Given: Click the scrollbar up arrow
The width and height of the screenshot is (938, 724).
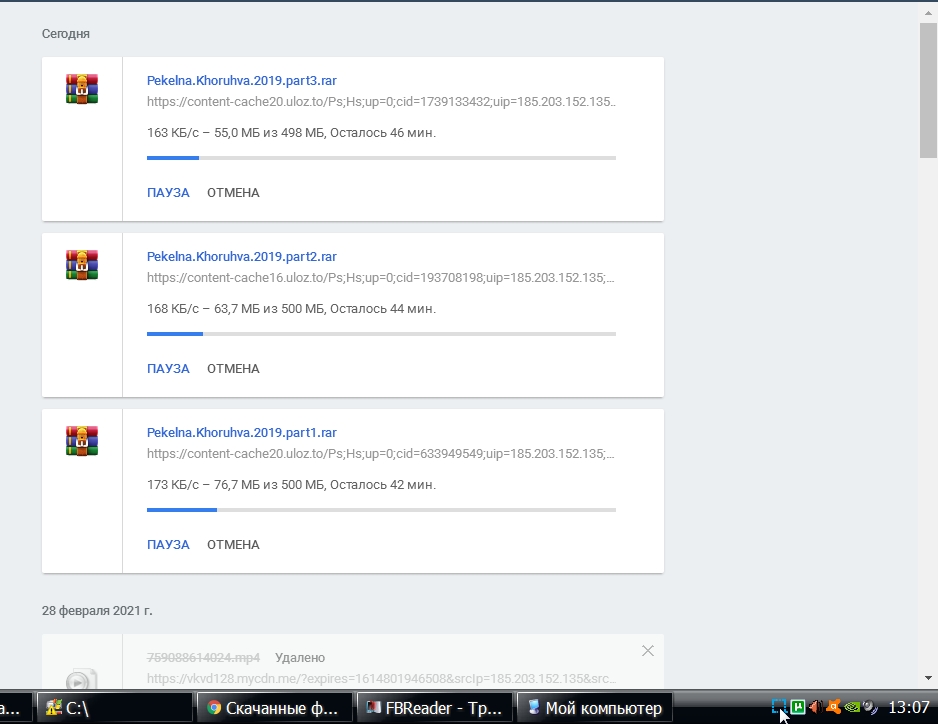Looking at the screenshot, I should [928, 13].
